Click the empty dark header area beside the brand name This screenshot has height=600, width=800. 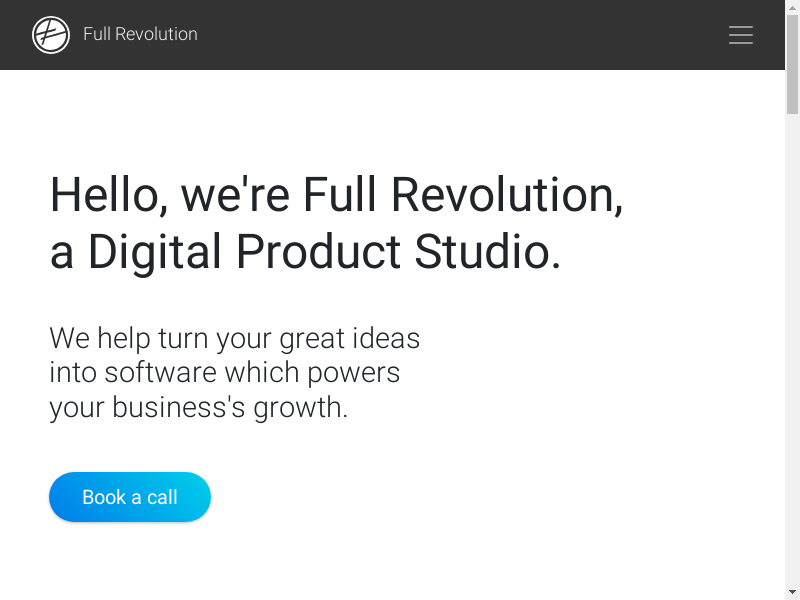(x=450, y=35)
